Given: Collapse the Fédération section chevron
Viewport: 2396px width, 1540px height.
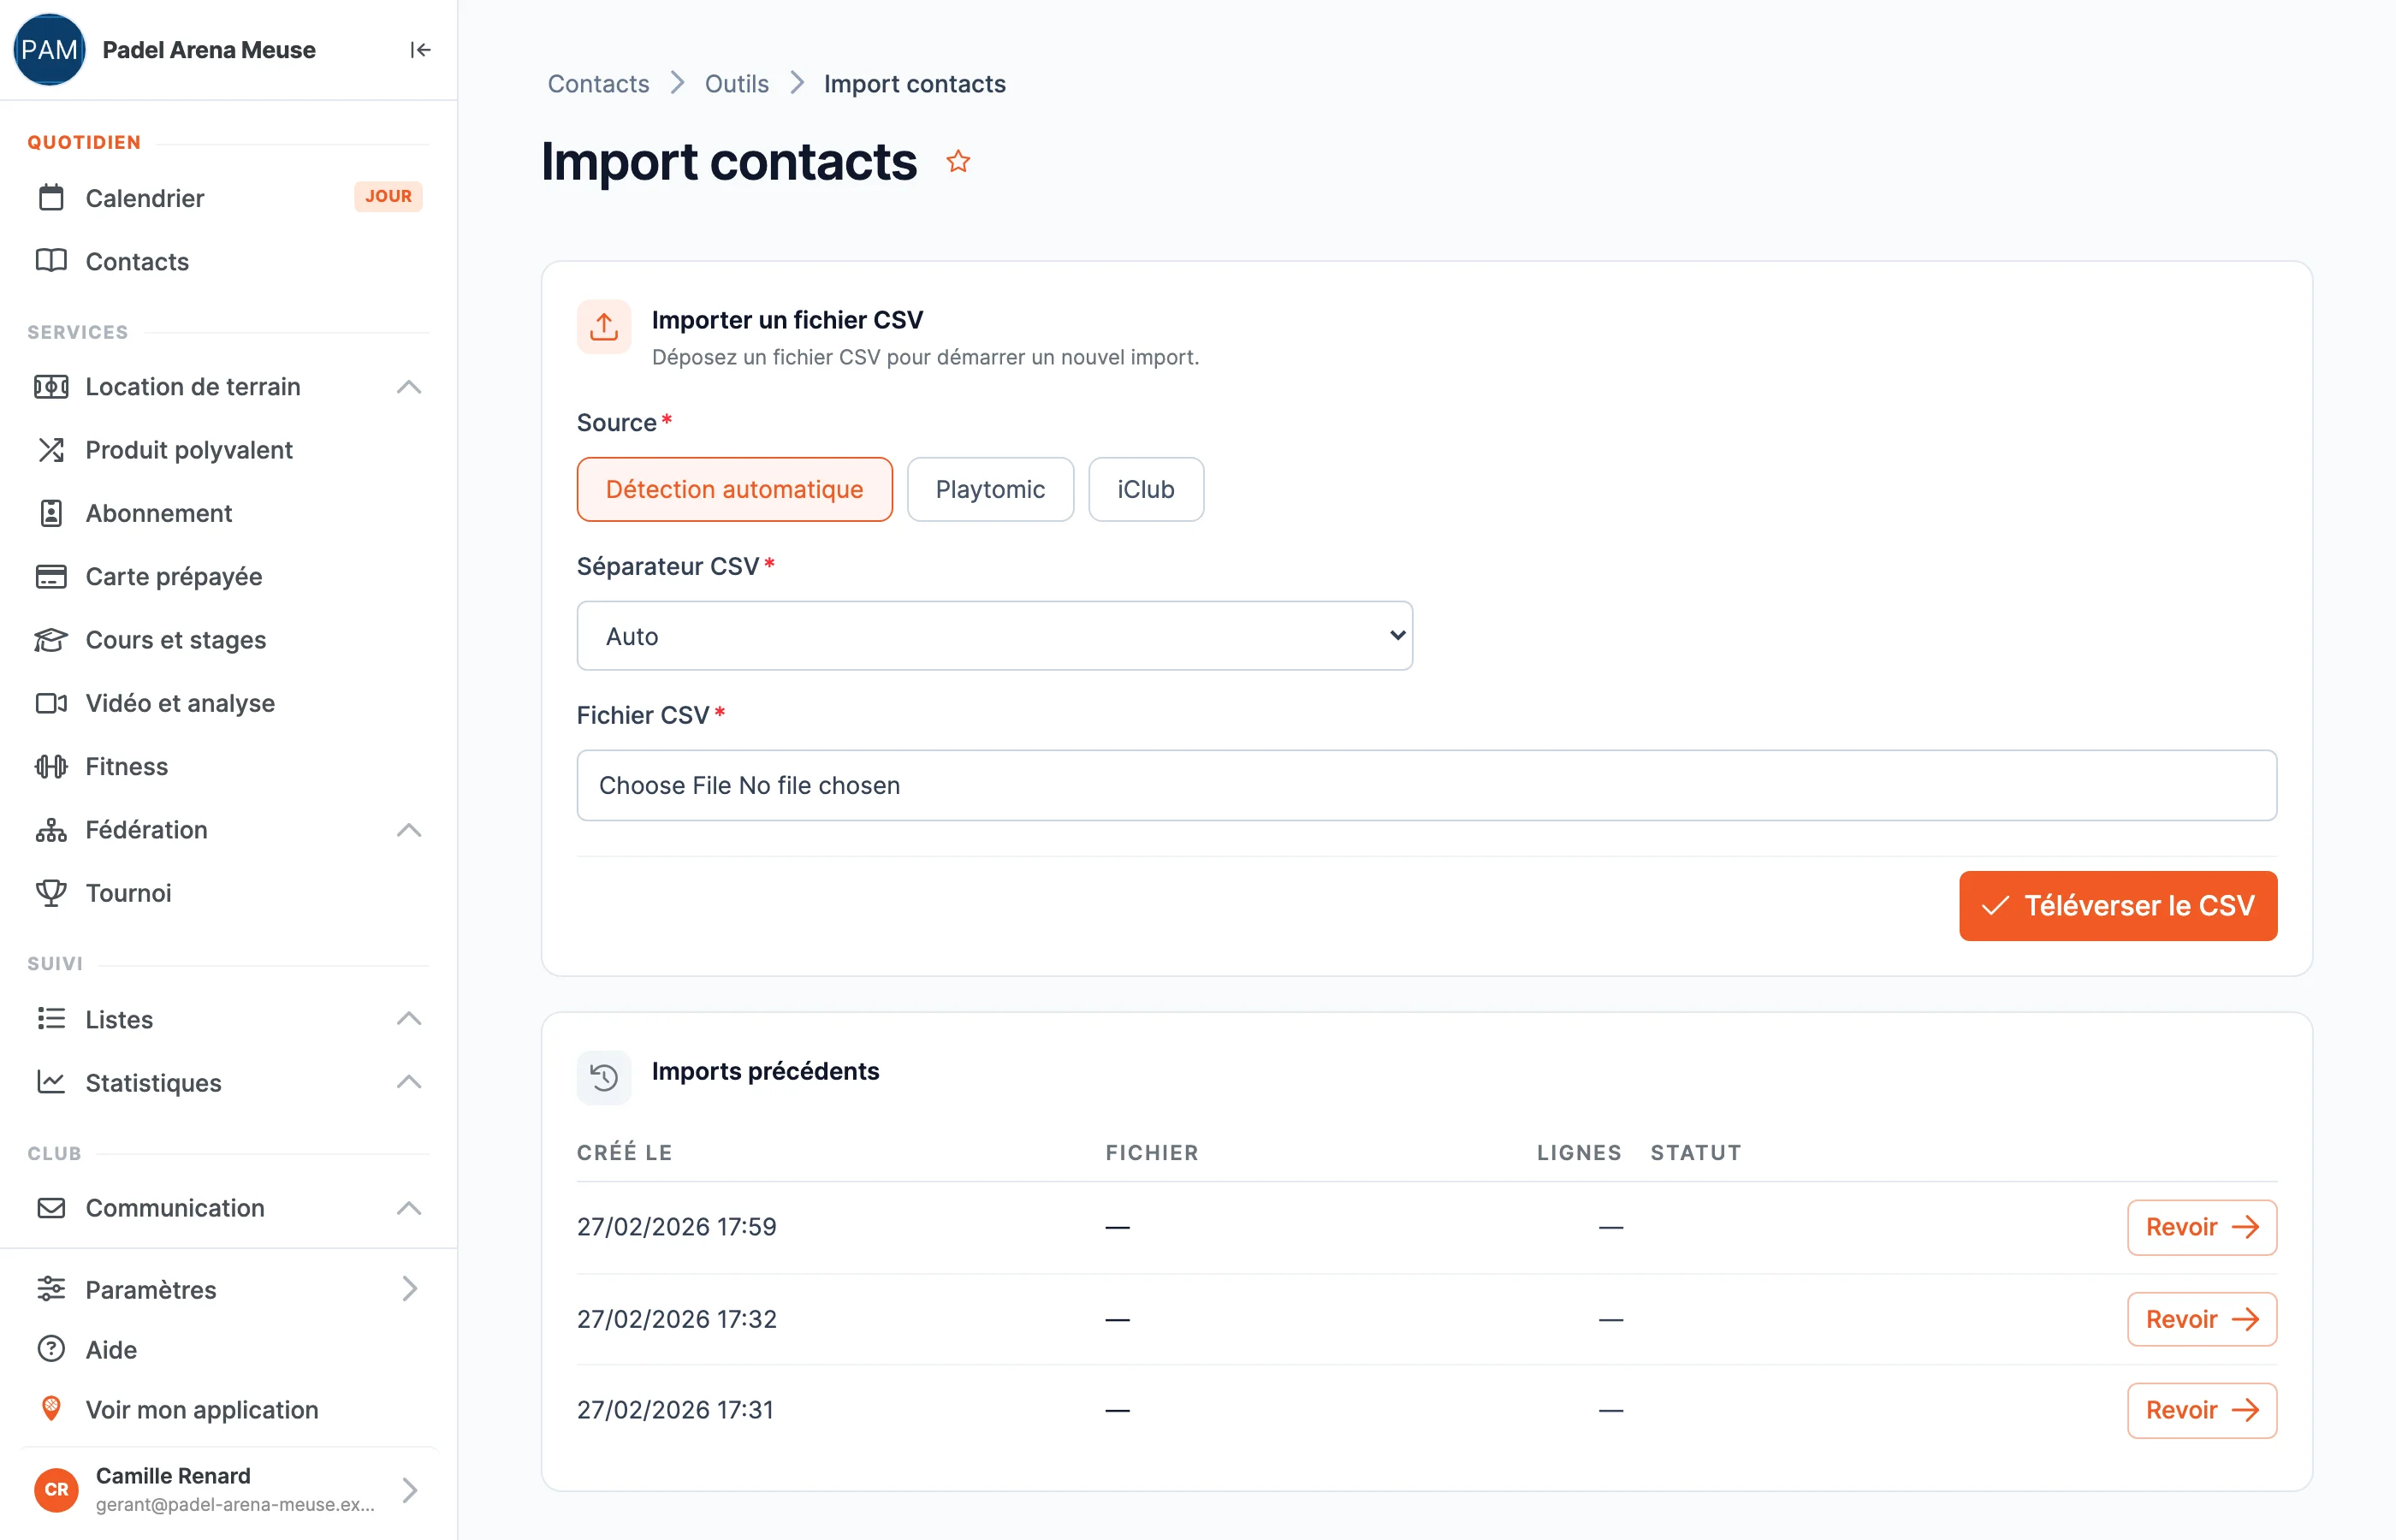Looking at the screenshot, I should point(409,829).
